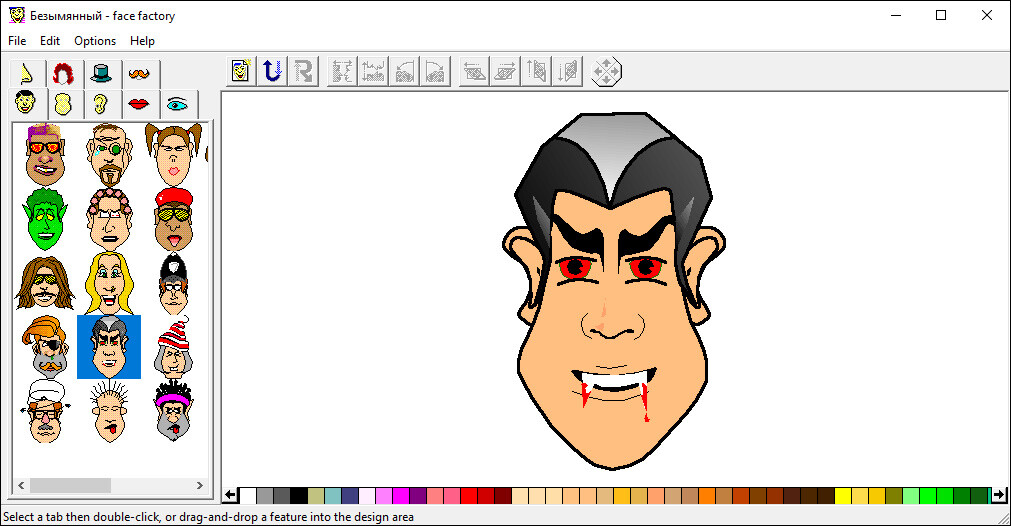Screen dimensions: 1011x526
Task: Select the pigtails girl face thumbnail
Action: point(173,155)
